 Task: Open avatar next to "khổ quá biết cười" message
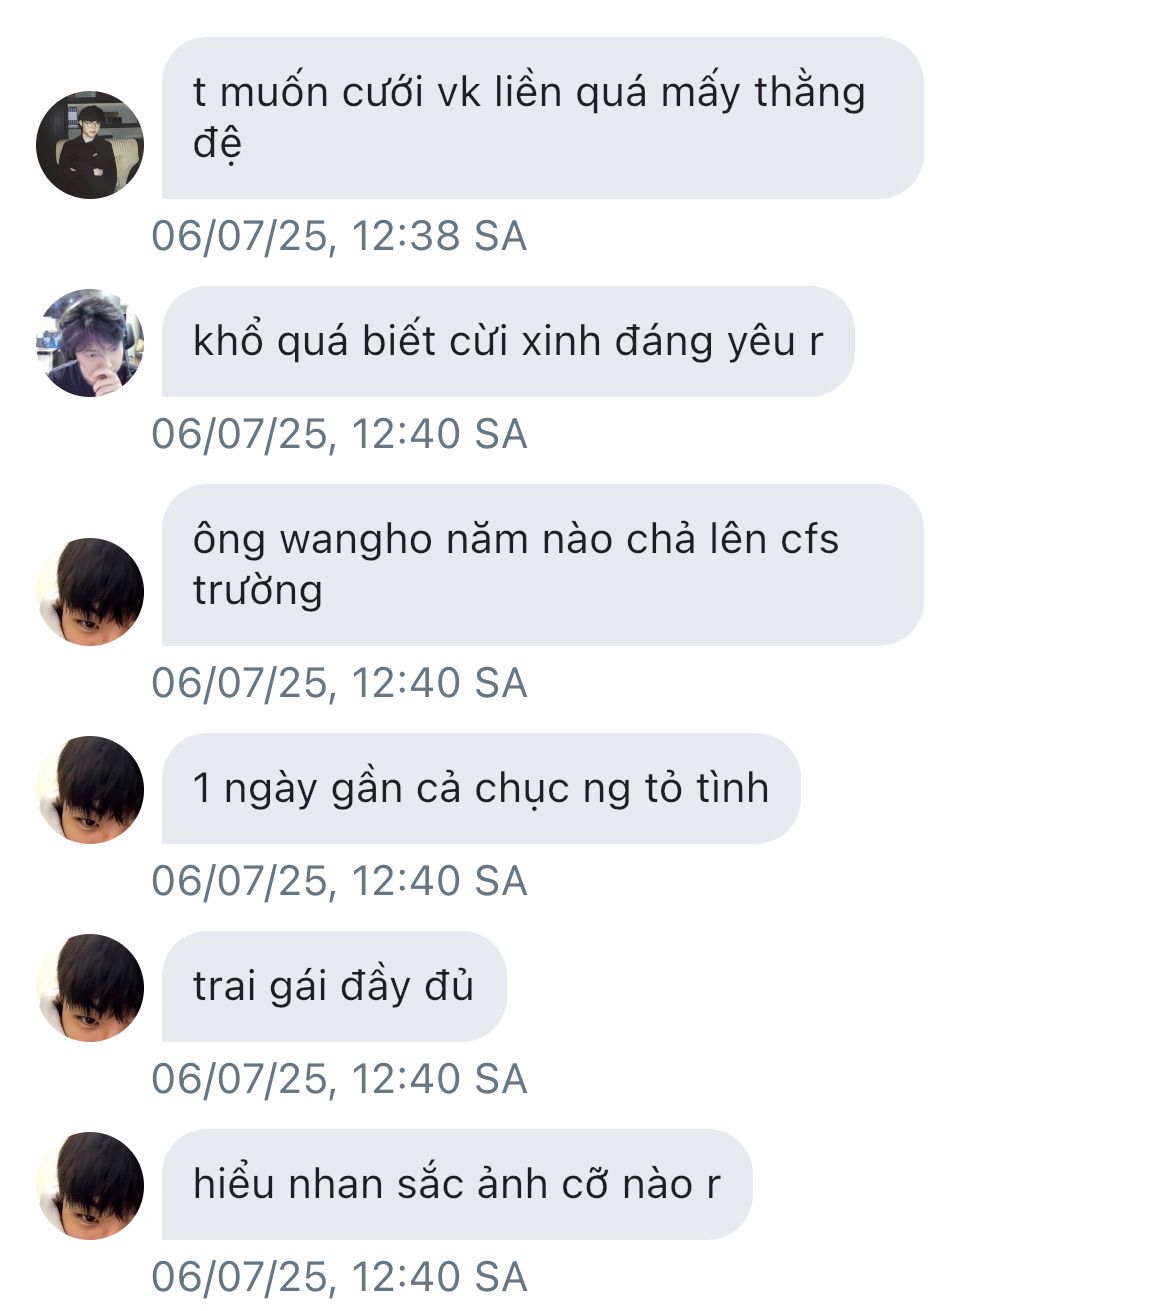[90, 343]
